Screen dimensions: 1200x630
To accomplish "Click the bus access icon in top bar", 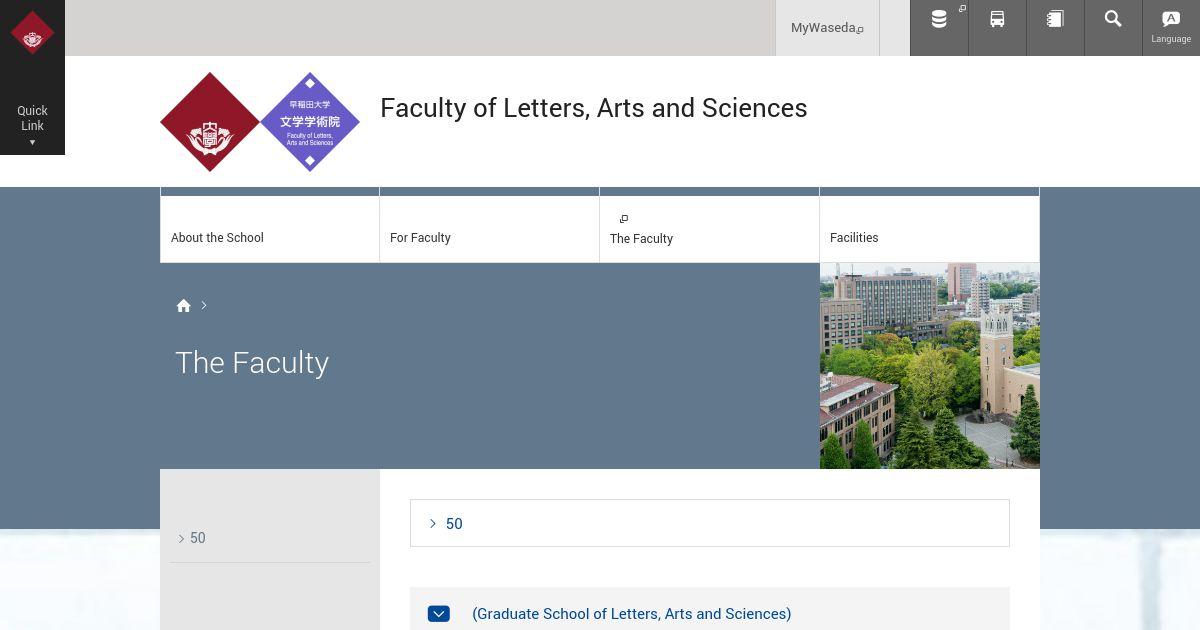I will [x=997, y=19].
